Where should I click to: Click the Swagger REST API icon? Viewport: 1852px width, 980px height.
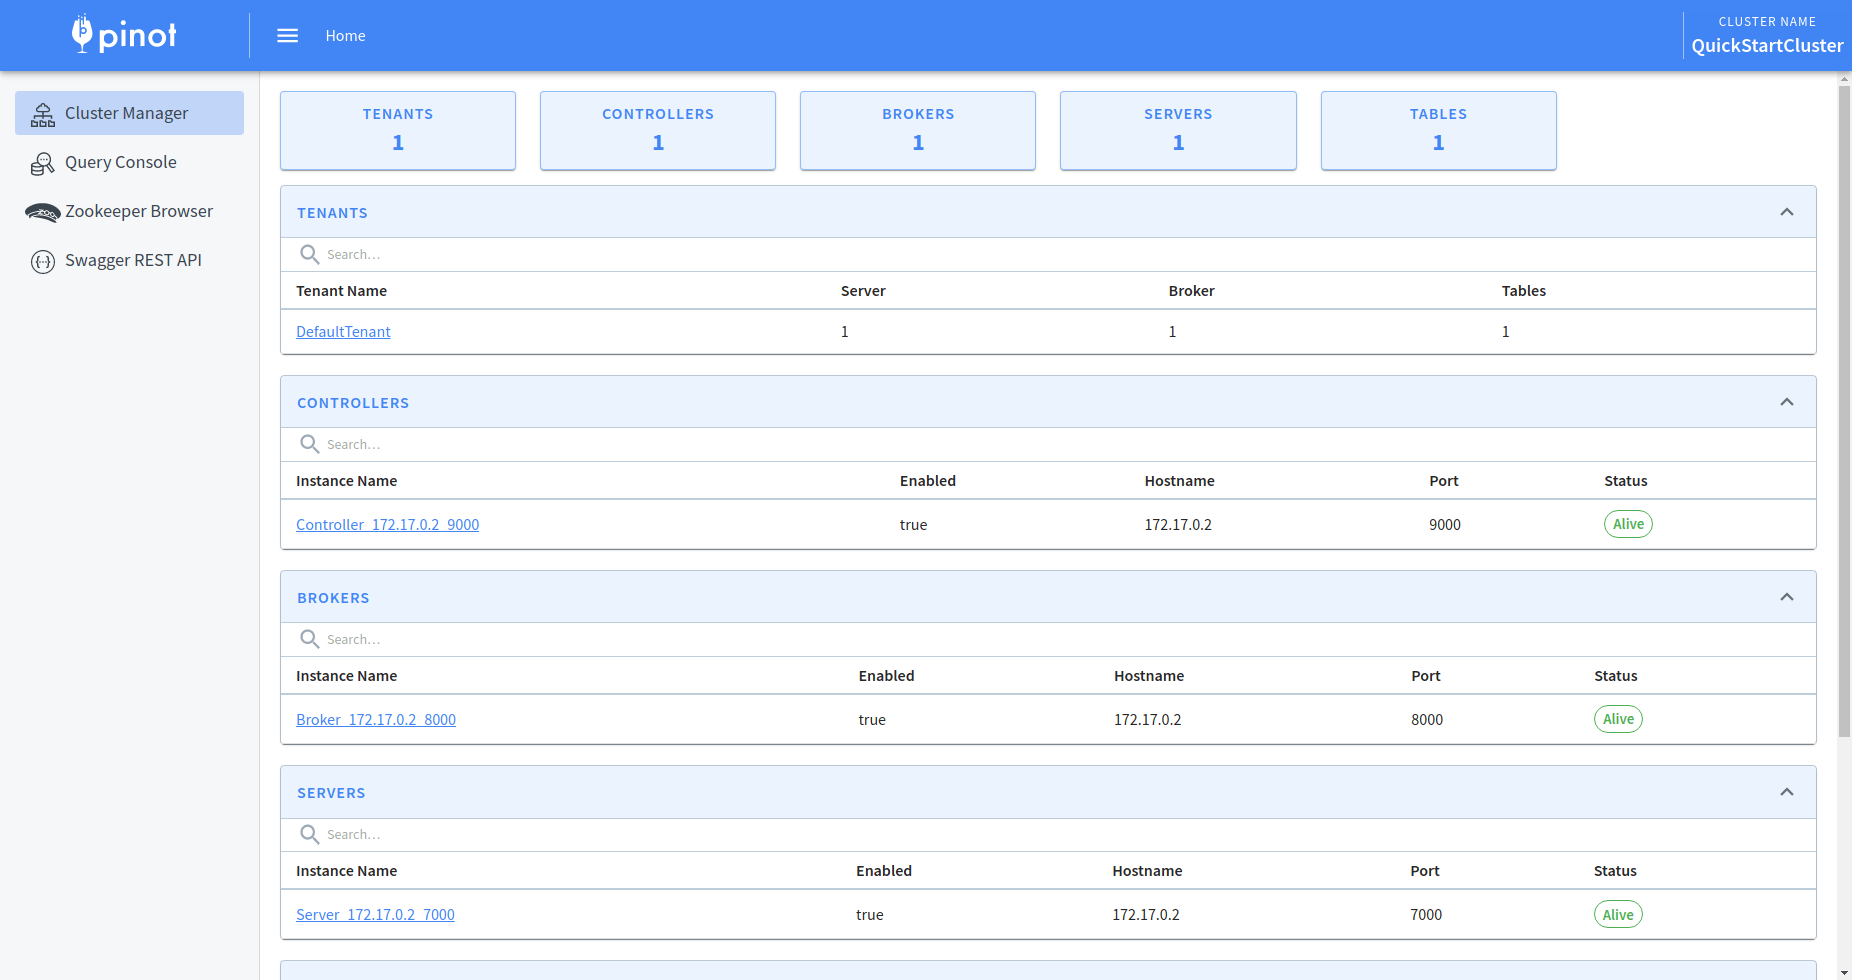pyautogui.click(x=43, y=261)
